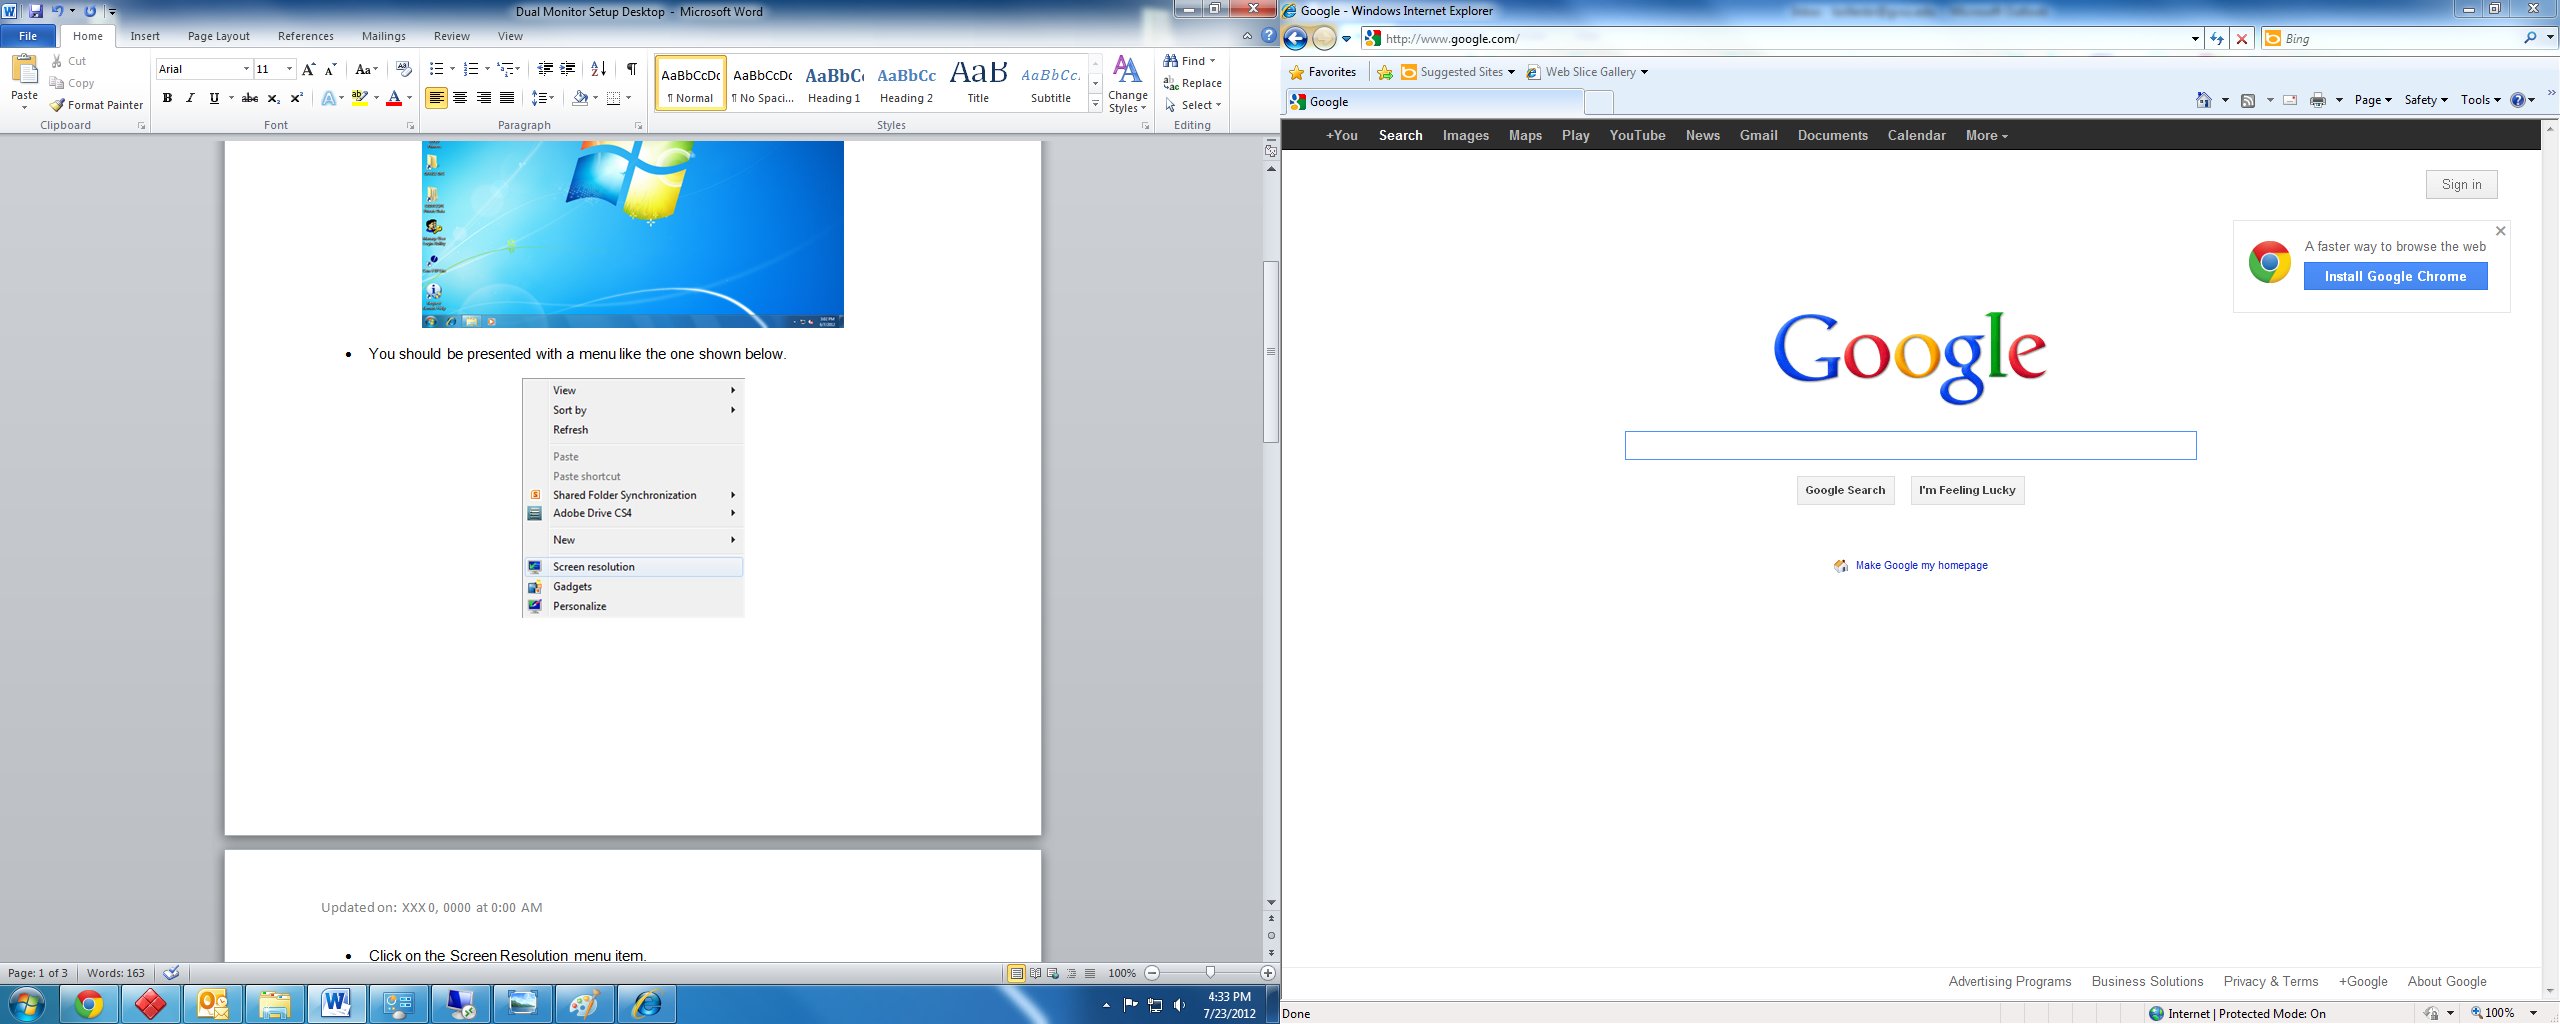The image size is (2560, 1024).
Task: Click the Word zoom slider handle
Action: tap(1210, 973)
